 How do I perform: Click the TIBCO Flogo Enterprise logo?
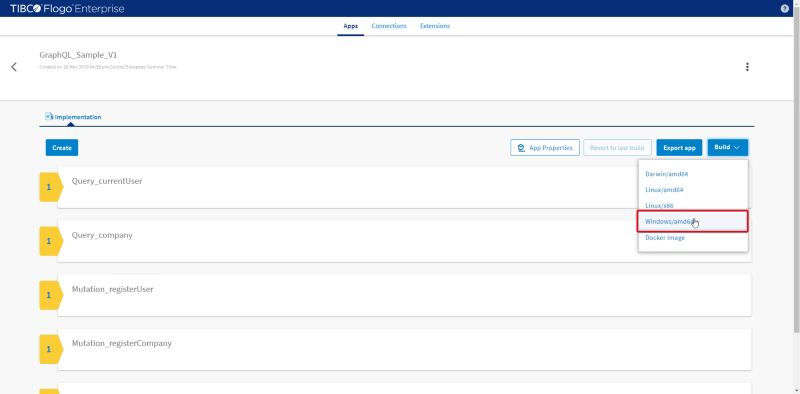coord(67,9)
